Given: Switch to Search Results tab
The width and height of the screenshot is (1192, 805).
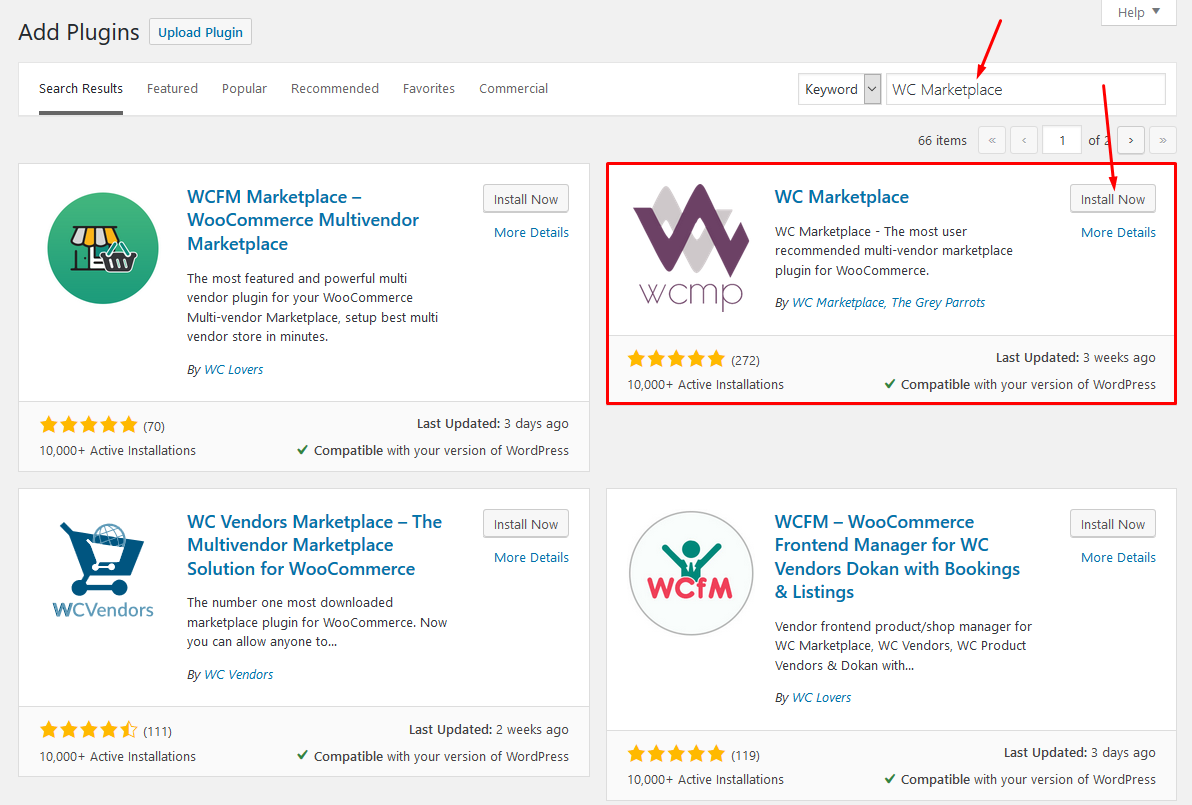Looking at the screenshot, I should [81, 88].
